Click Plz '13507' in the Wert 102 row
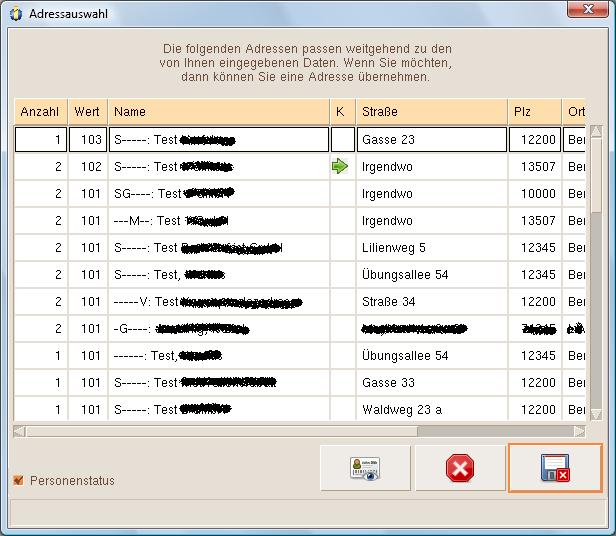 click(535, 167)
